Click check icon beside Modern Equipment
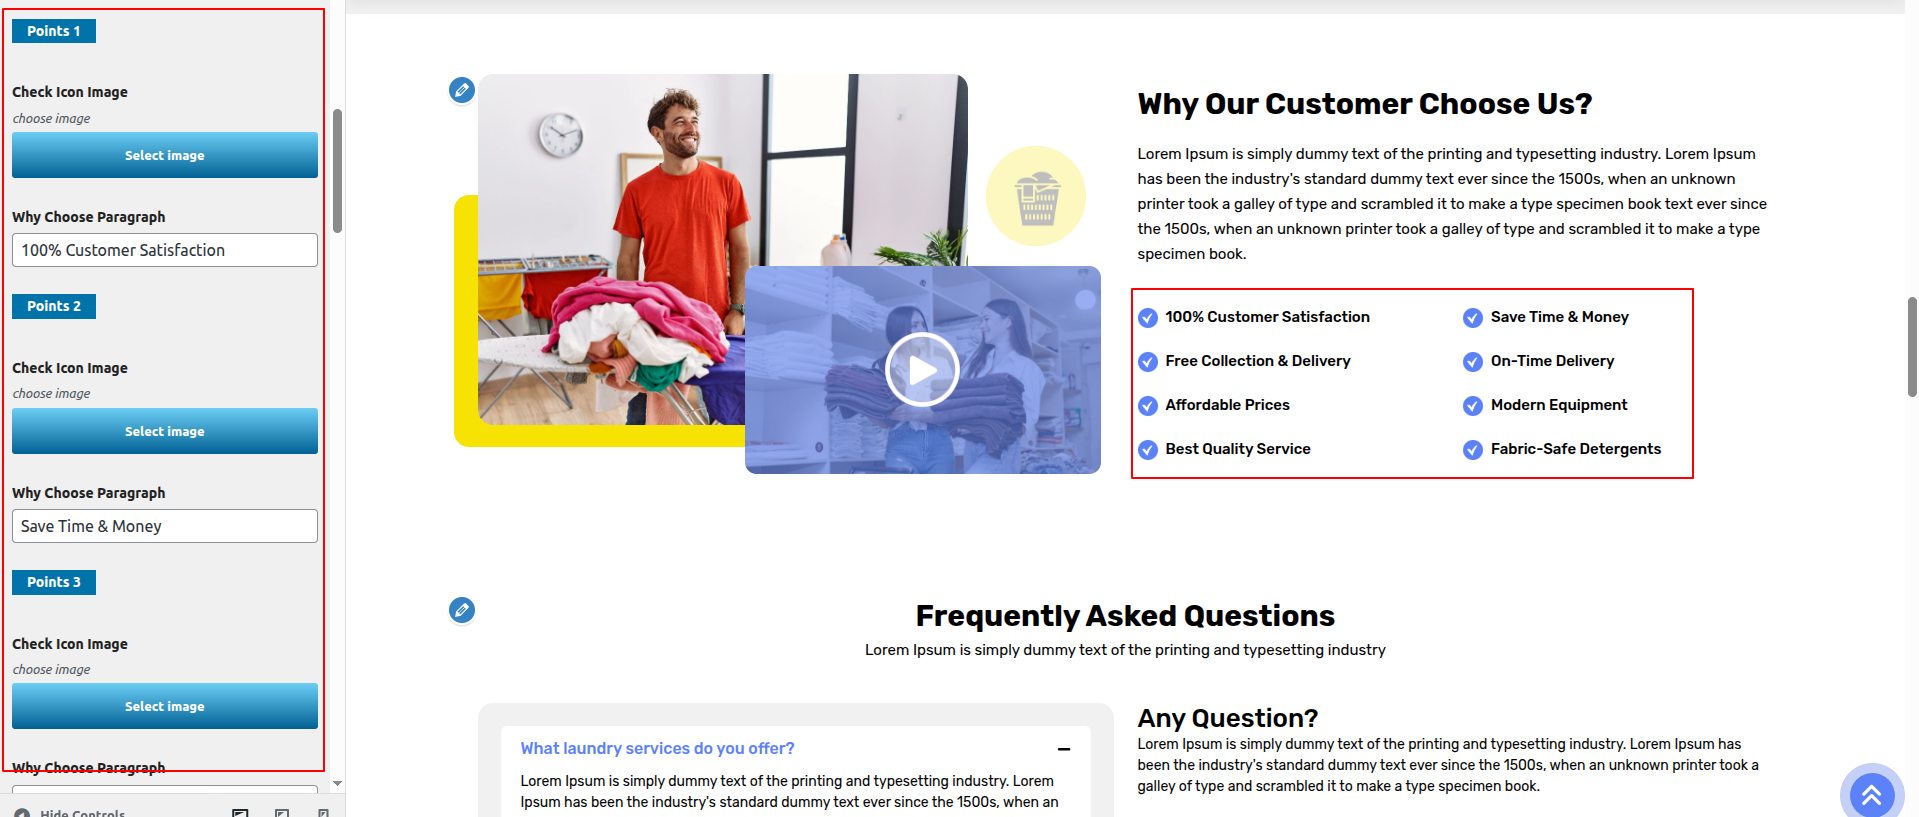The image size is (1919, 817). pos(1473,406)
